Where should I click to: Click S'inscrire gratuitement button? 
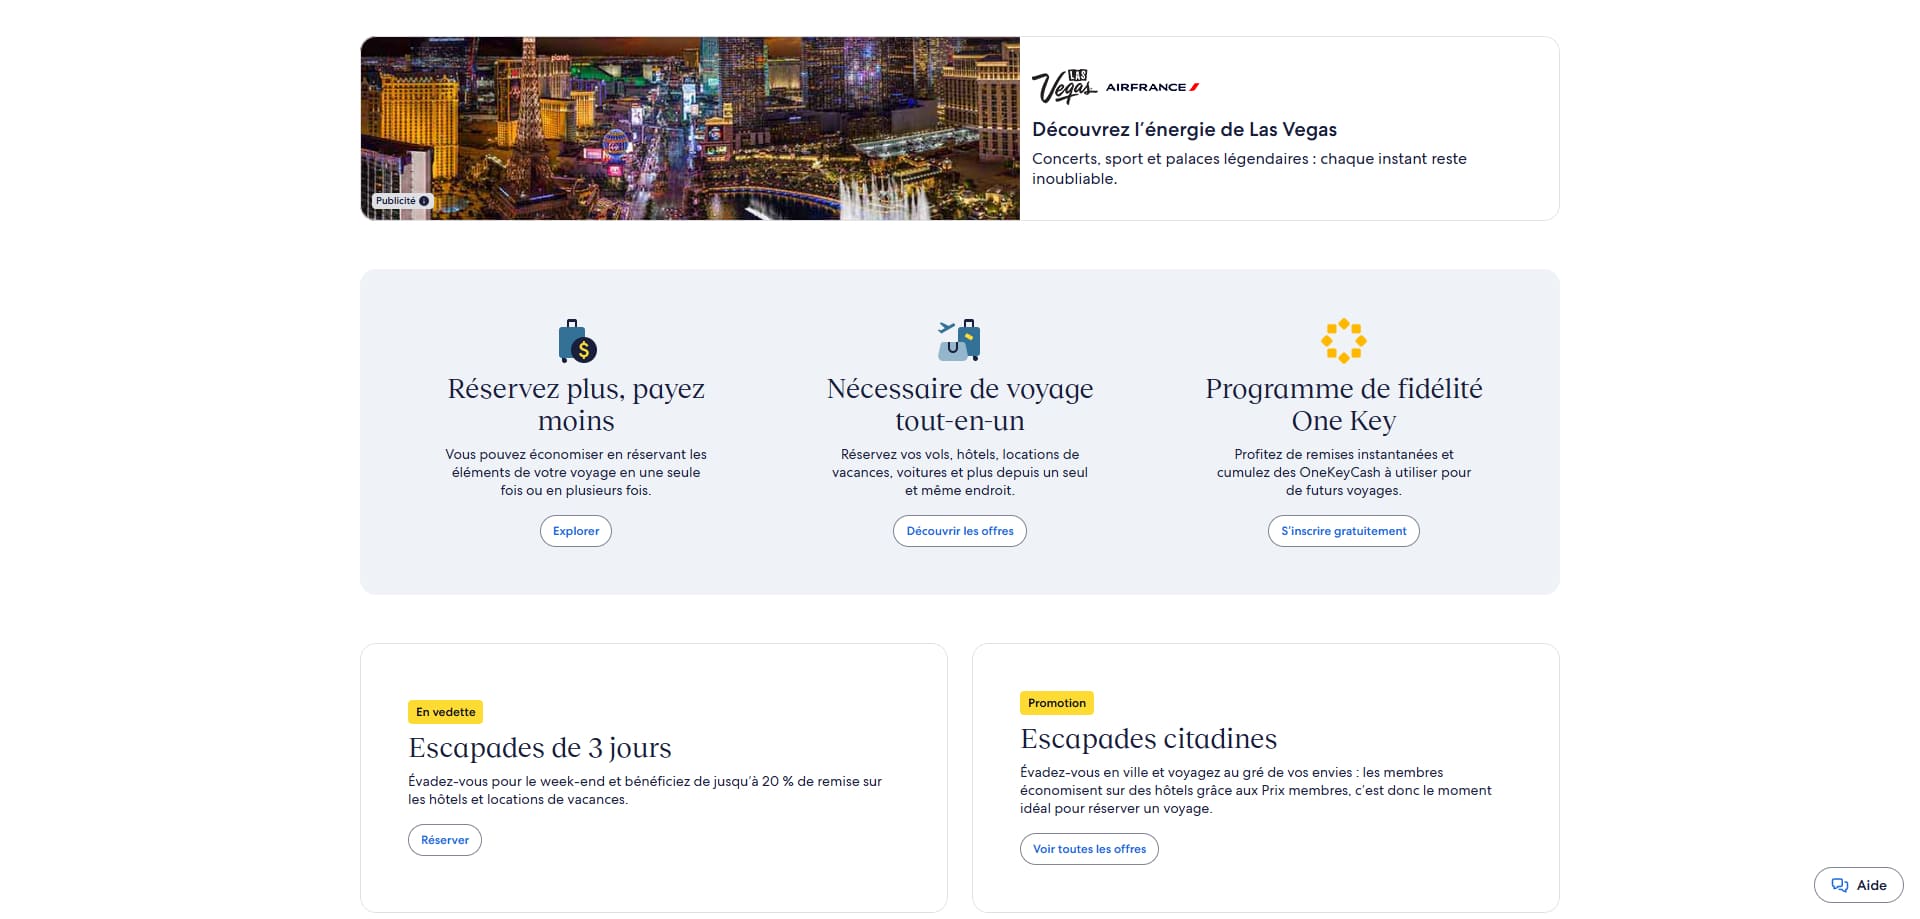1344,531
